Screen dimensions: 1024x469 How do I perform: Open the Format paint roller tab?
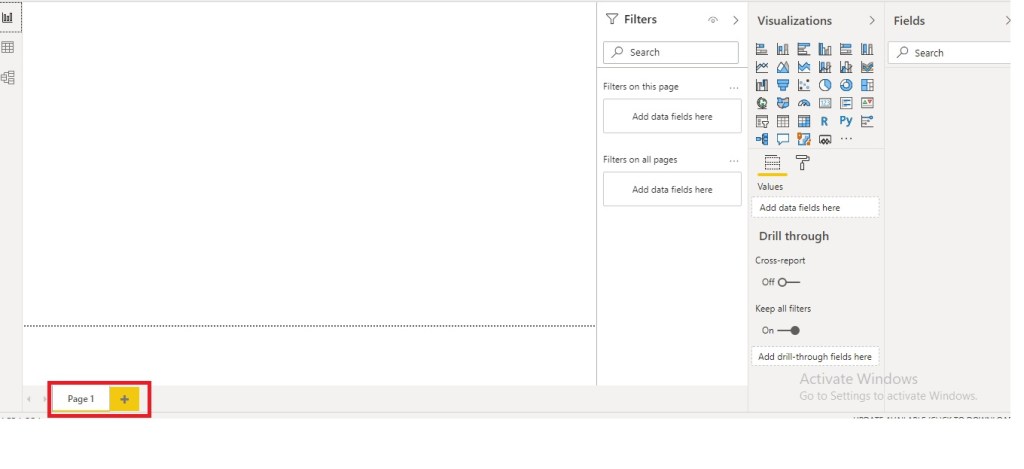802,163
